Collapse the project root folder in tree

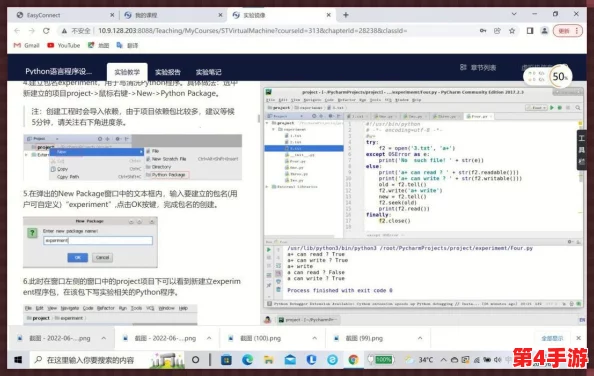(x=267, y=123)
